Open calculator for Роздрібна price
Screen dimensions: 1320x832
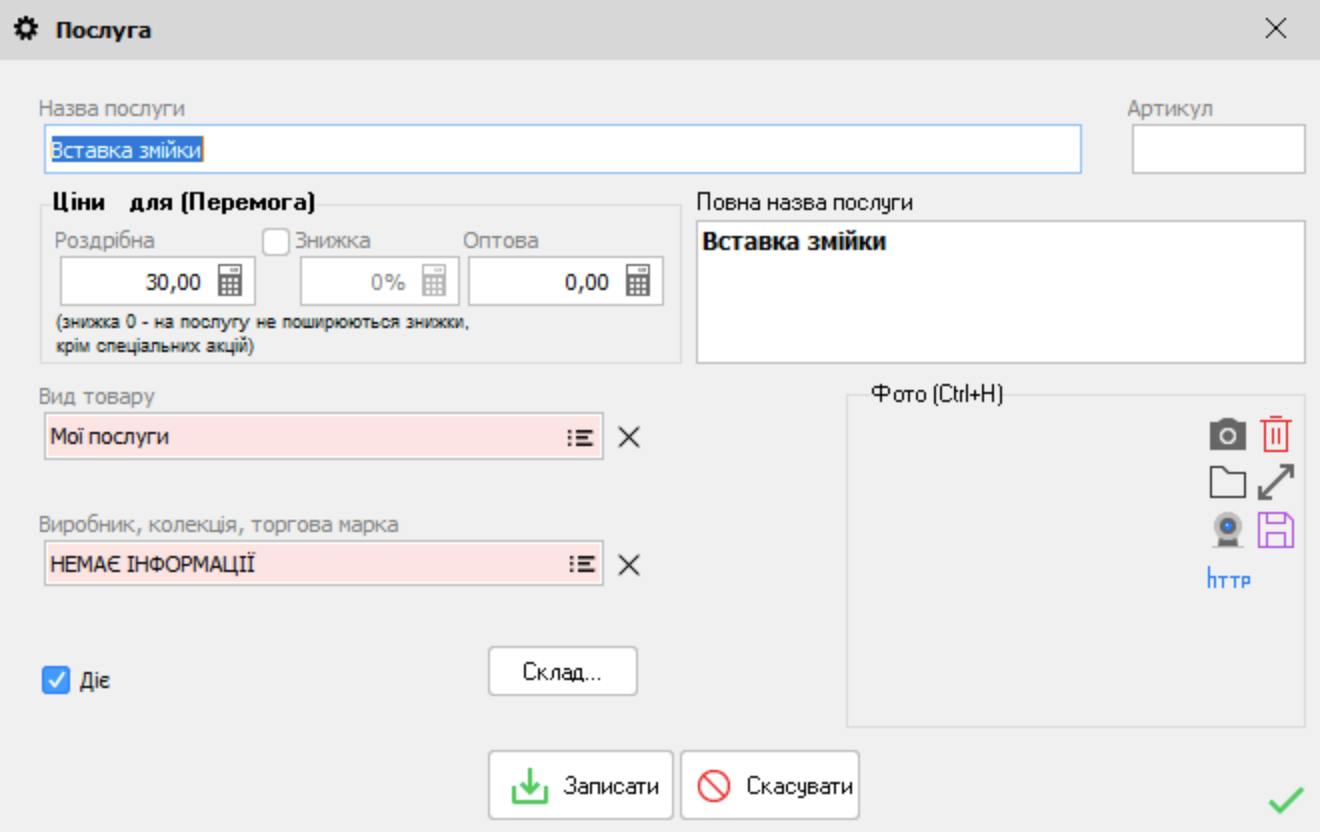coord(230,282)
